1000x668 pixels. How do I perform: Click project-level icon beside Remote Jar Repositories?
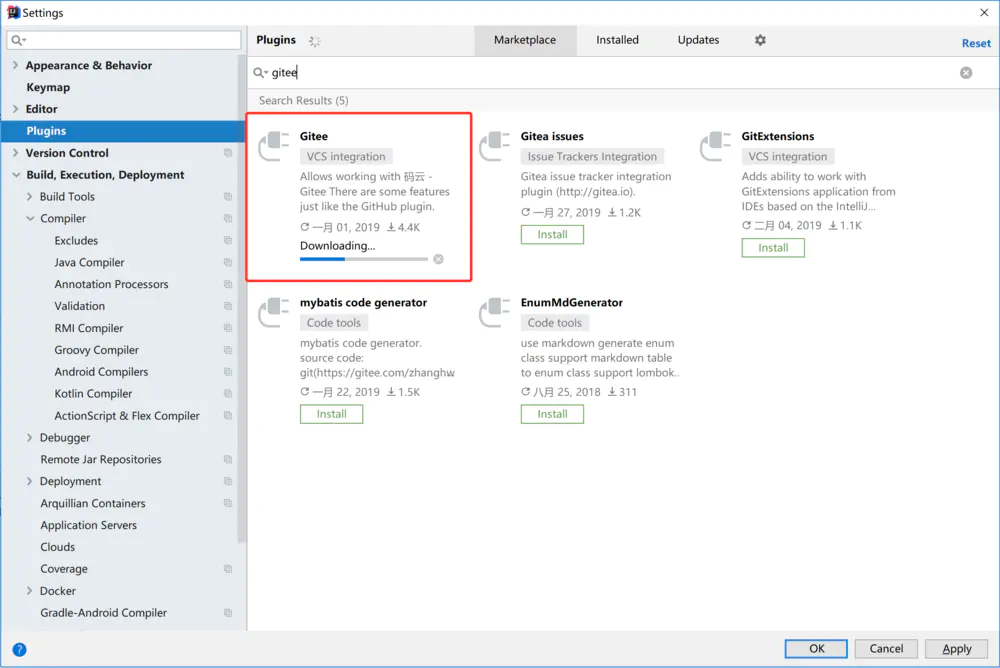(x=228, y=459)
